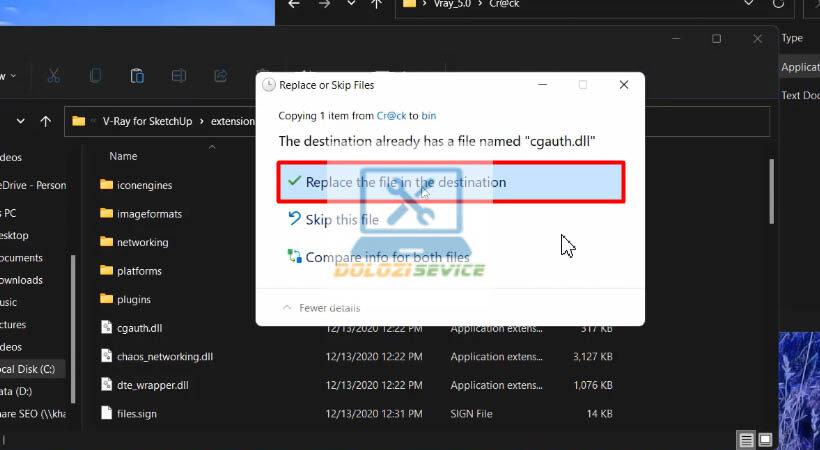The image size is (820, 450).
Task: Click the bin destination link in dialog
Action: pos(428,116)
